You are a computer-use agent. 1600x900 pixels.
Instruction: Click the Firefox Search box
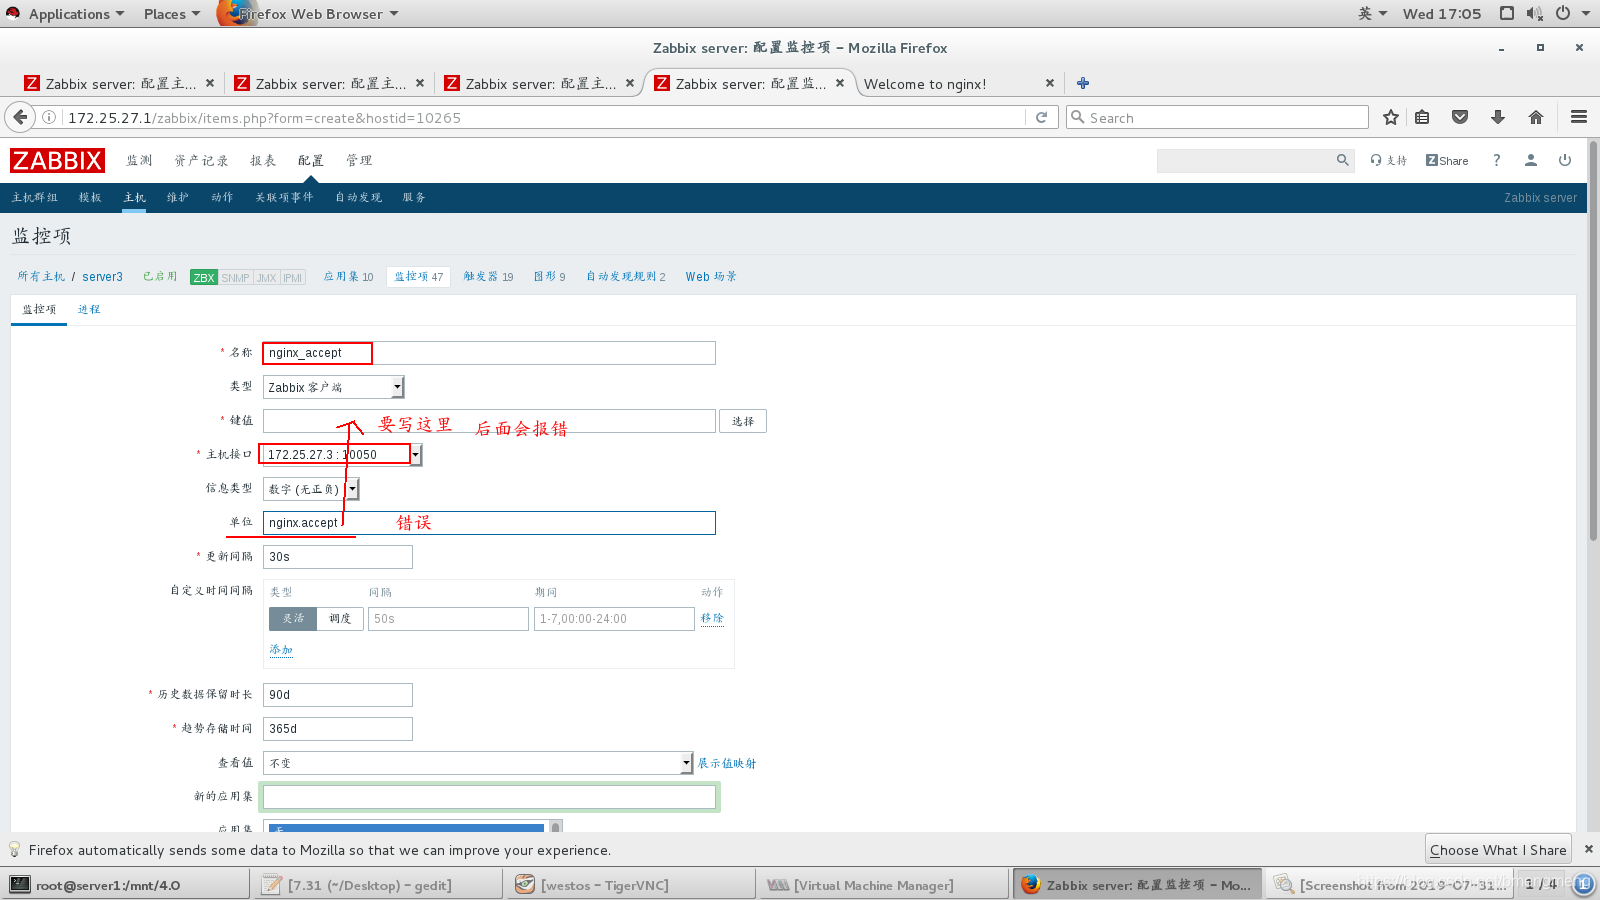coord(1217,117)
